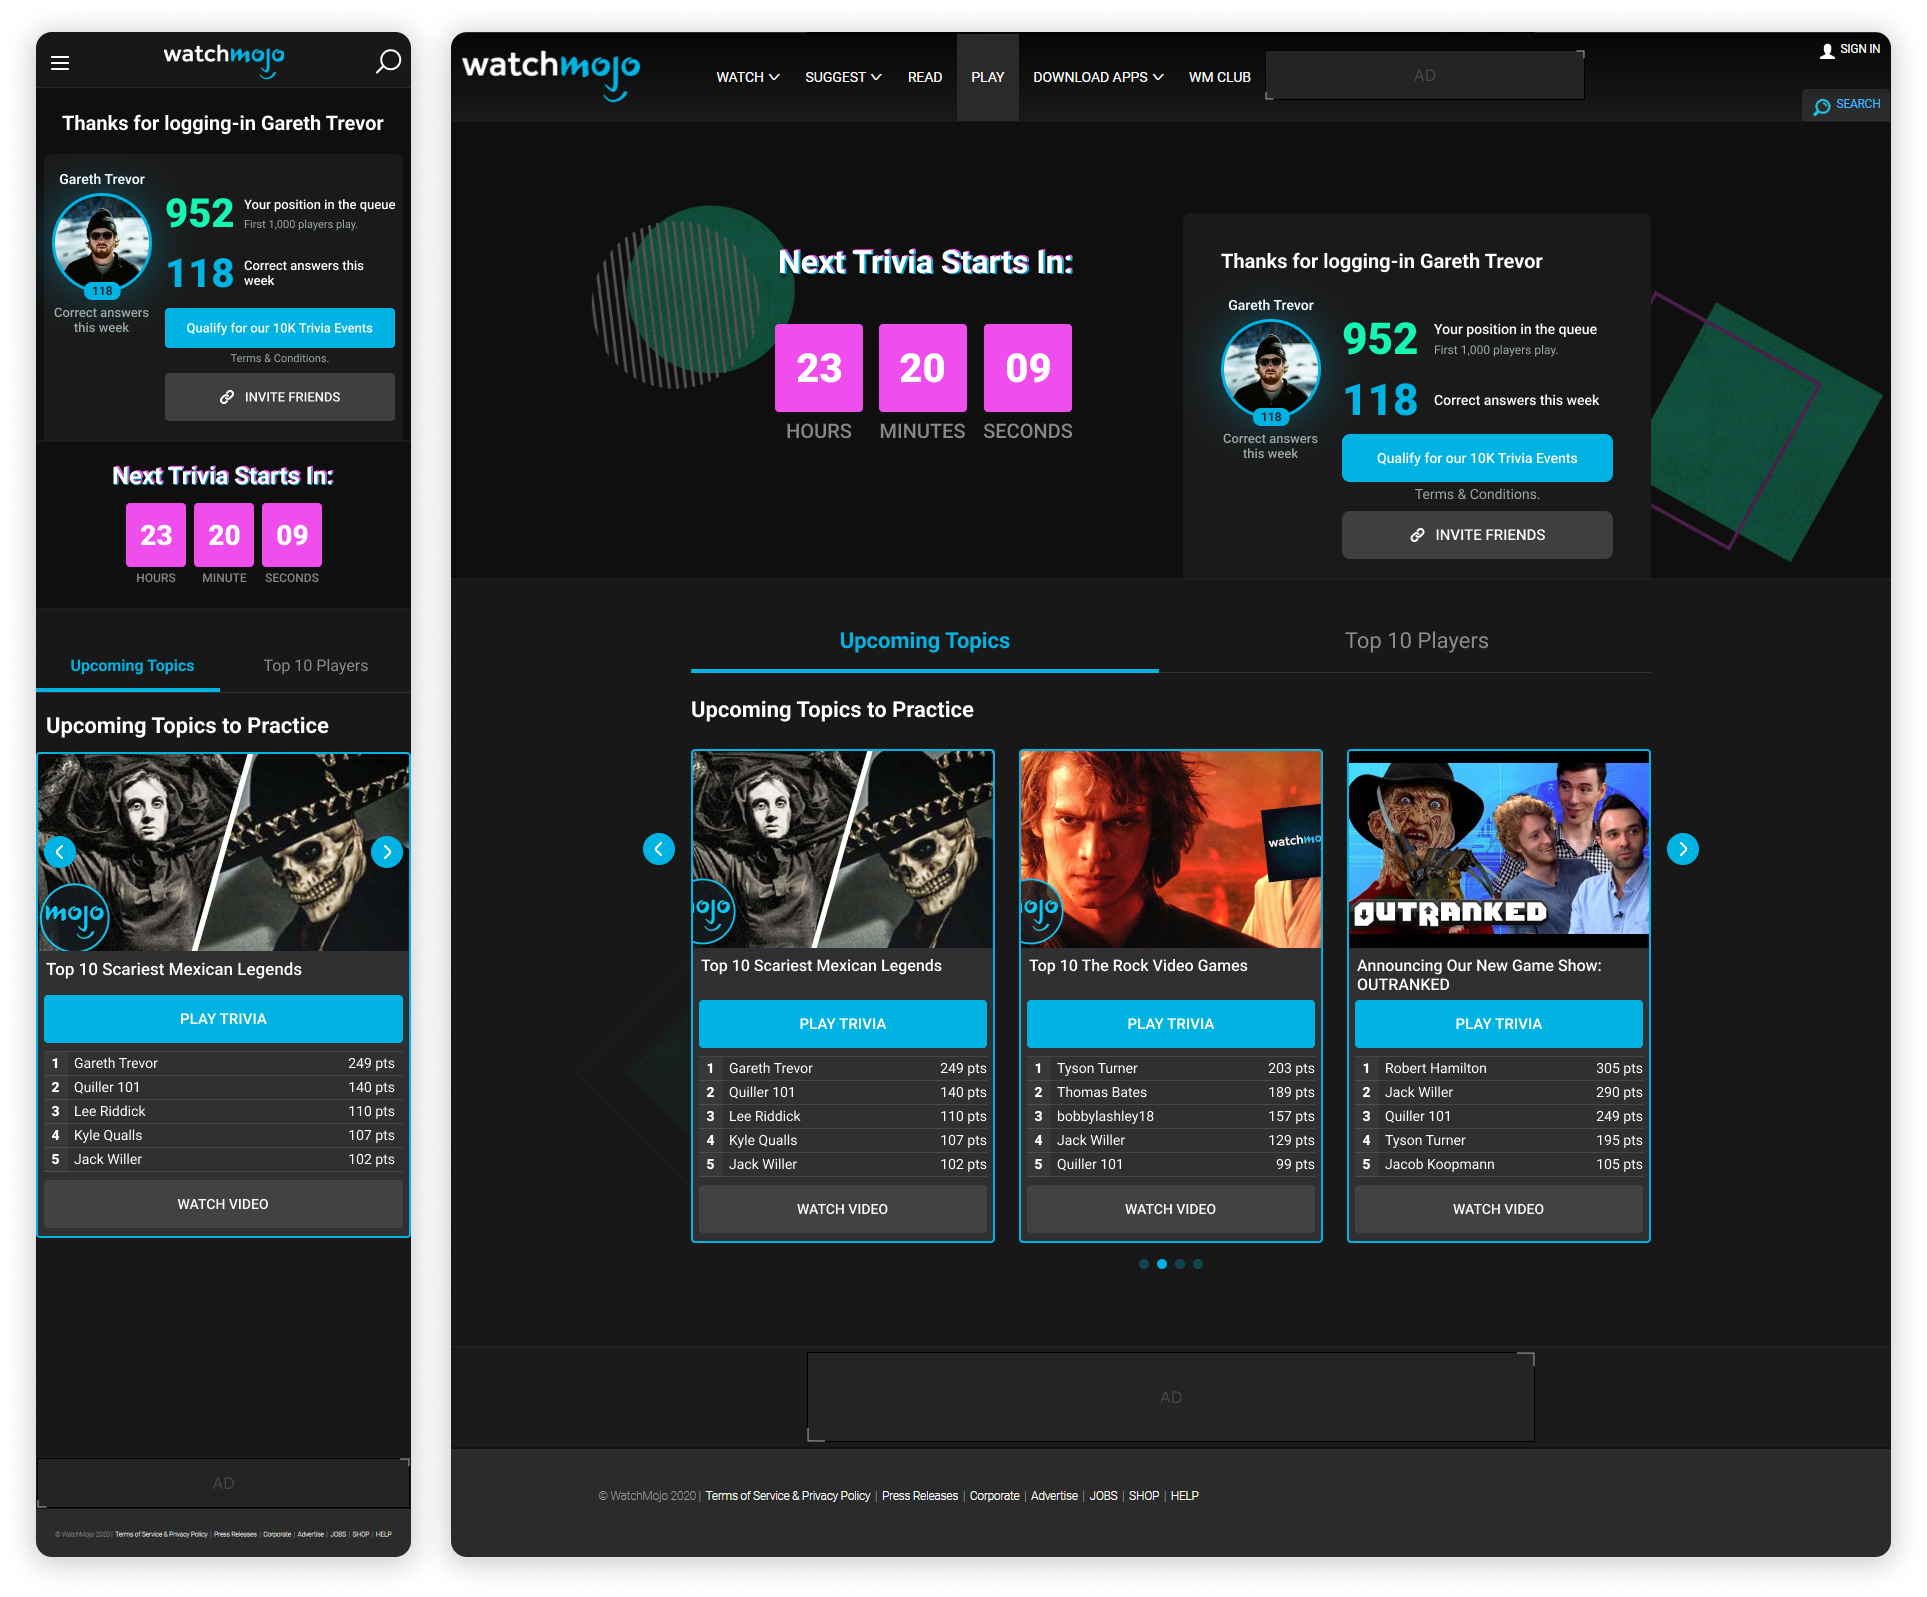Screen dimensions: 1927x1597
Task: Click Gareth Trevor avatar in desktop panel
Action: [x=1271, y=369]
